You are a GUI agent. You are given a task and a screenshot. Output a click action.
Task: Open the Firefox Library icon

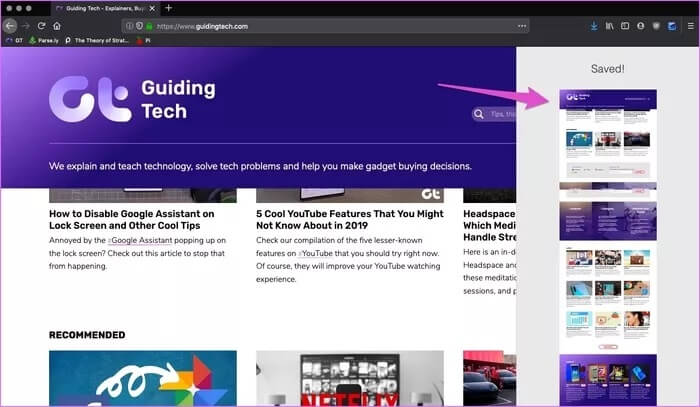(x=609, y=26)
